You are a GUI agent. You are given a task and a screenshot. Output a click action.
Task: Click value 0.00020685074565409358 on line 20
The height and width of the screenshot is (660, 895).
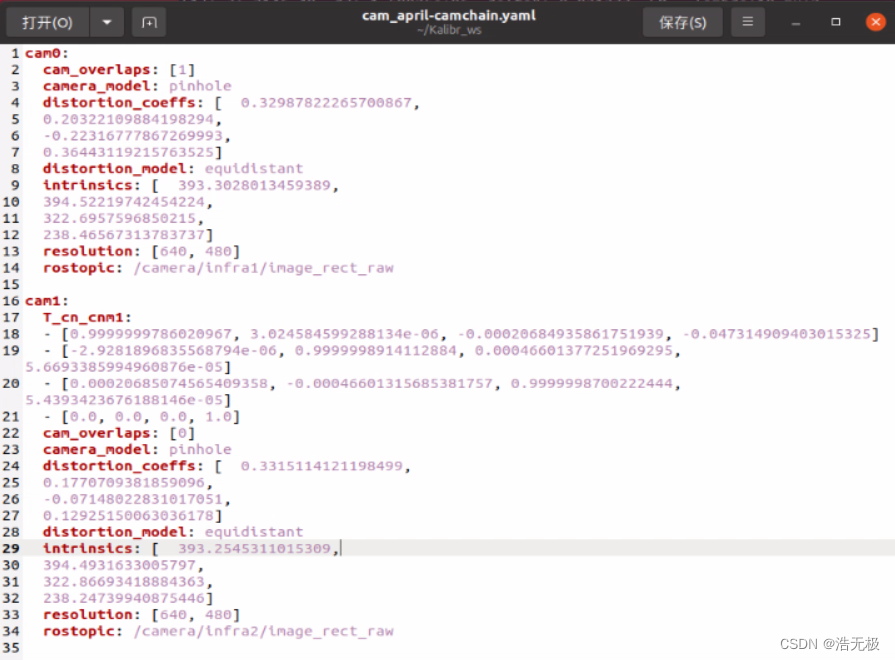point(169,384)
